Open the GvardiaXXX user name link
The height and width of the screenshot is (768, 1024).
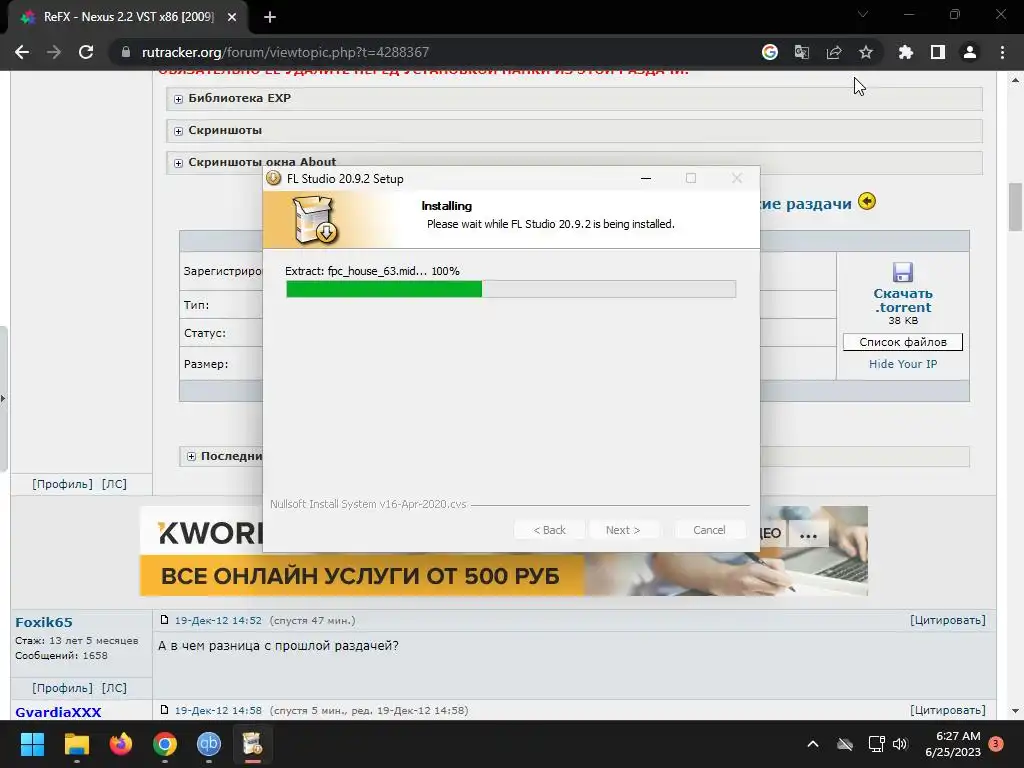tap(58, 712)
